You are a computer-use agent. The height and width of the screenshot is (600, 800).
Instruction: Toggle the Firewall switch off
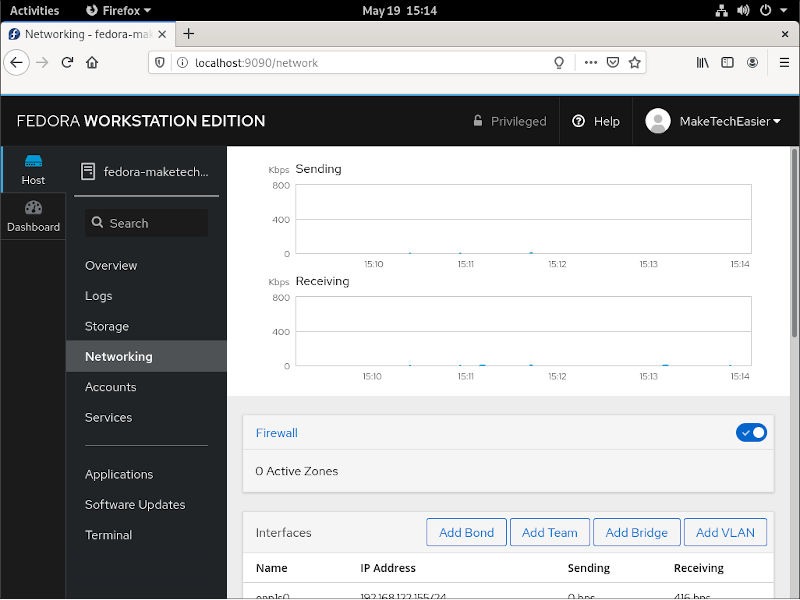[751, 433]
